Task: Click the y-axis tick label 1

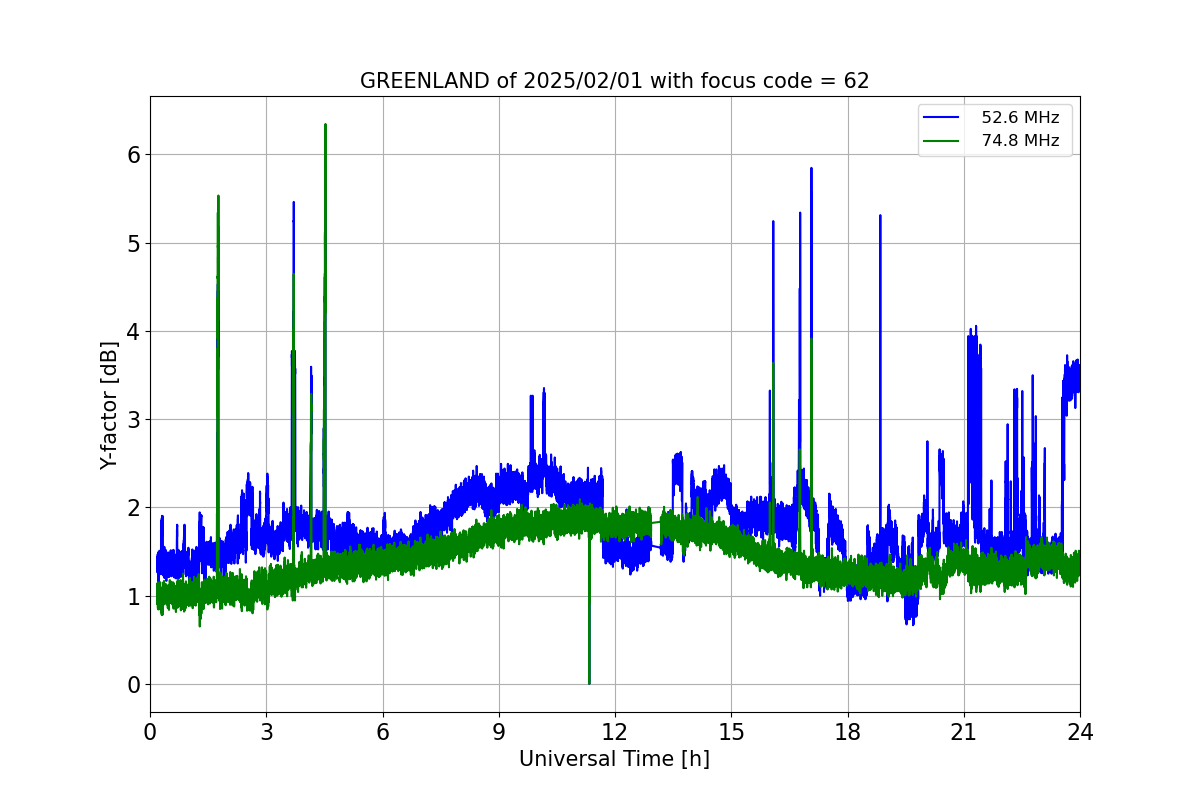Action: point(133,597)
